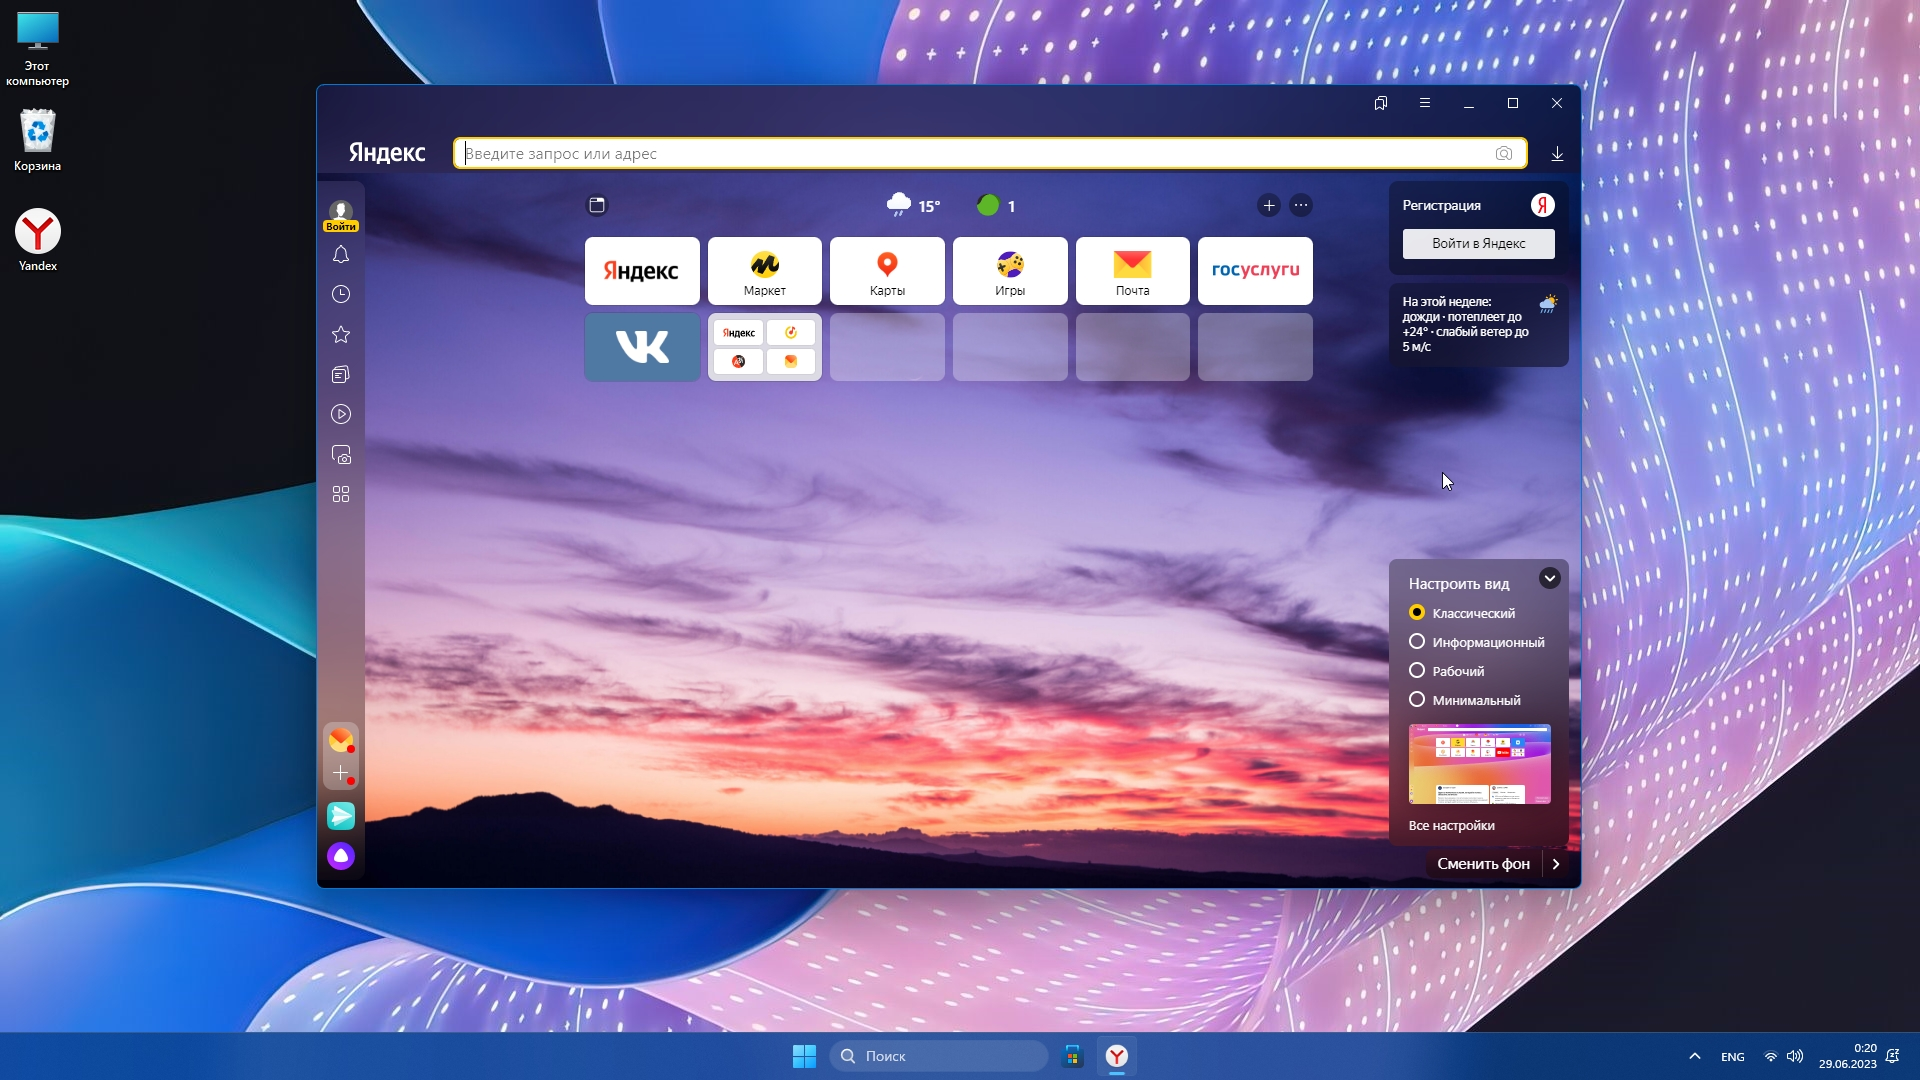Image resolution: width=1920 pixels, height=1080 pixels.
Task: Click the camera image search icon
Action: [1503, 154]
